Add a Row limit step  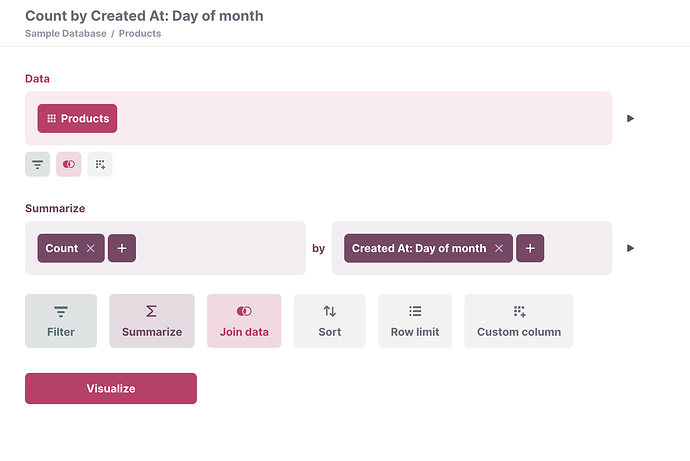click(x=415, y=321)
